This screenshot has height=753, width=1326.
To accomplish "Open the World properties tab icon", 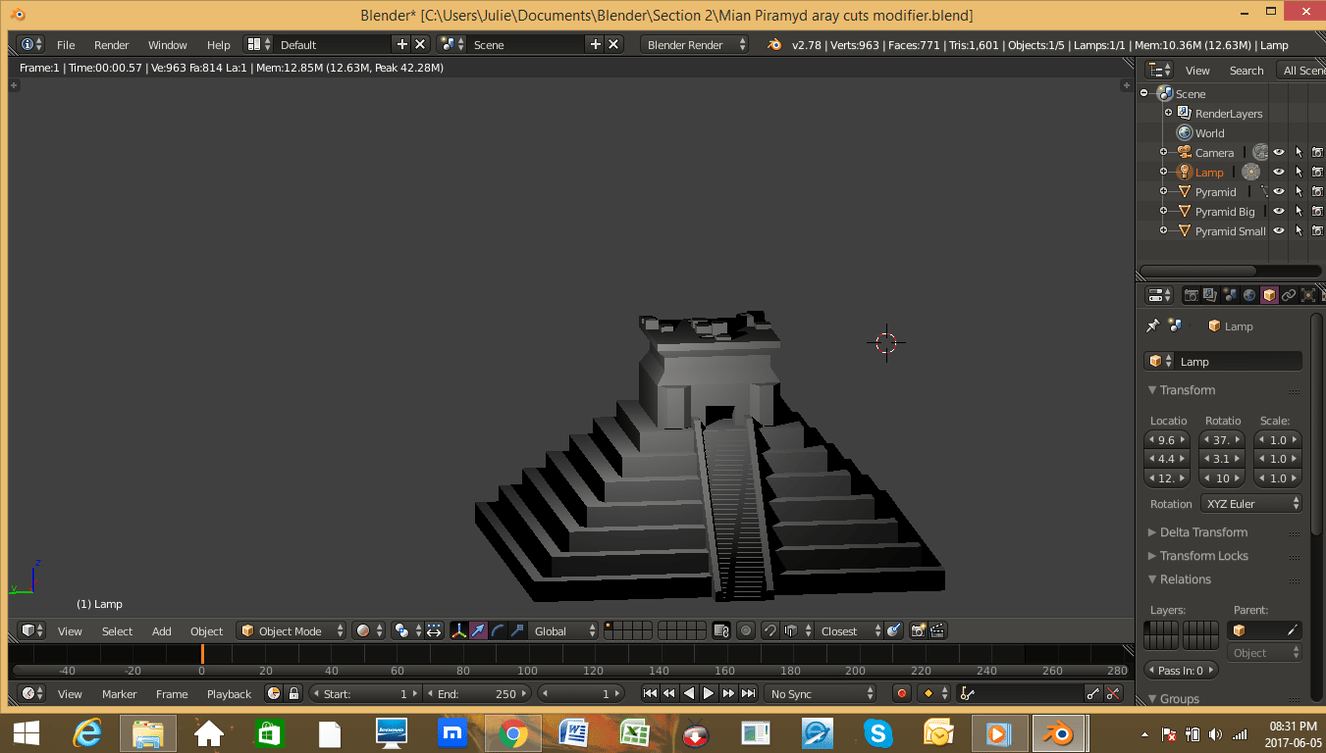I will pos(1249,295).
